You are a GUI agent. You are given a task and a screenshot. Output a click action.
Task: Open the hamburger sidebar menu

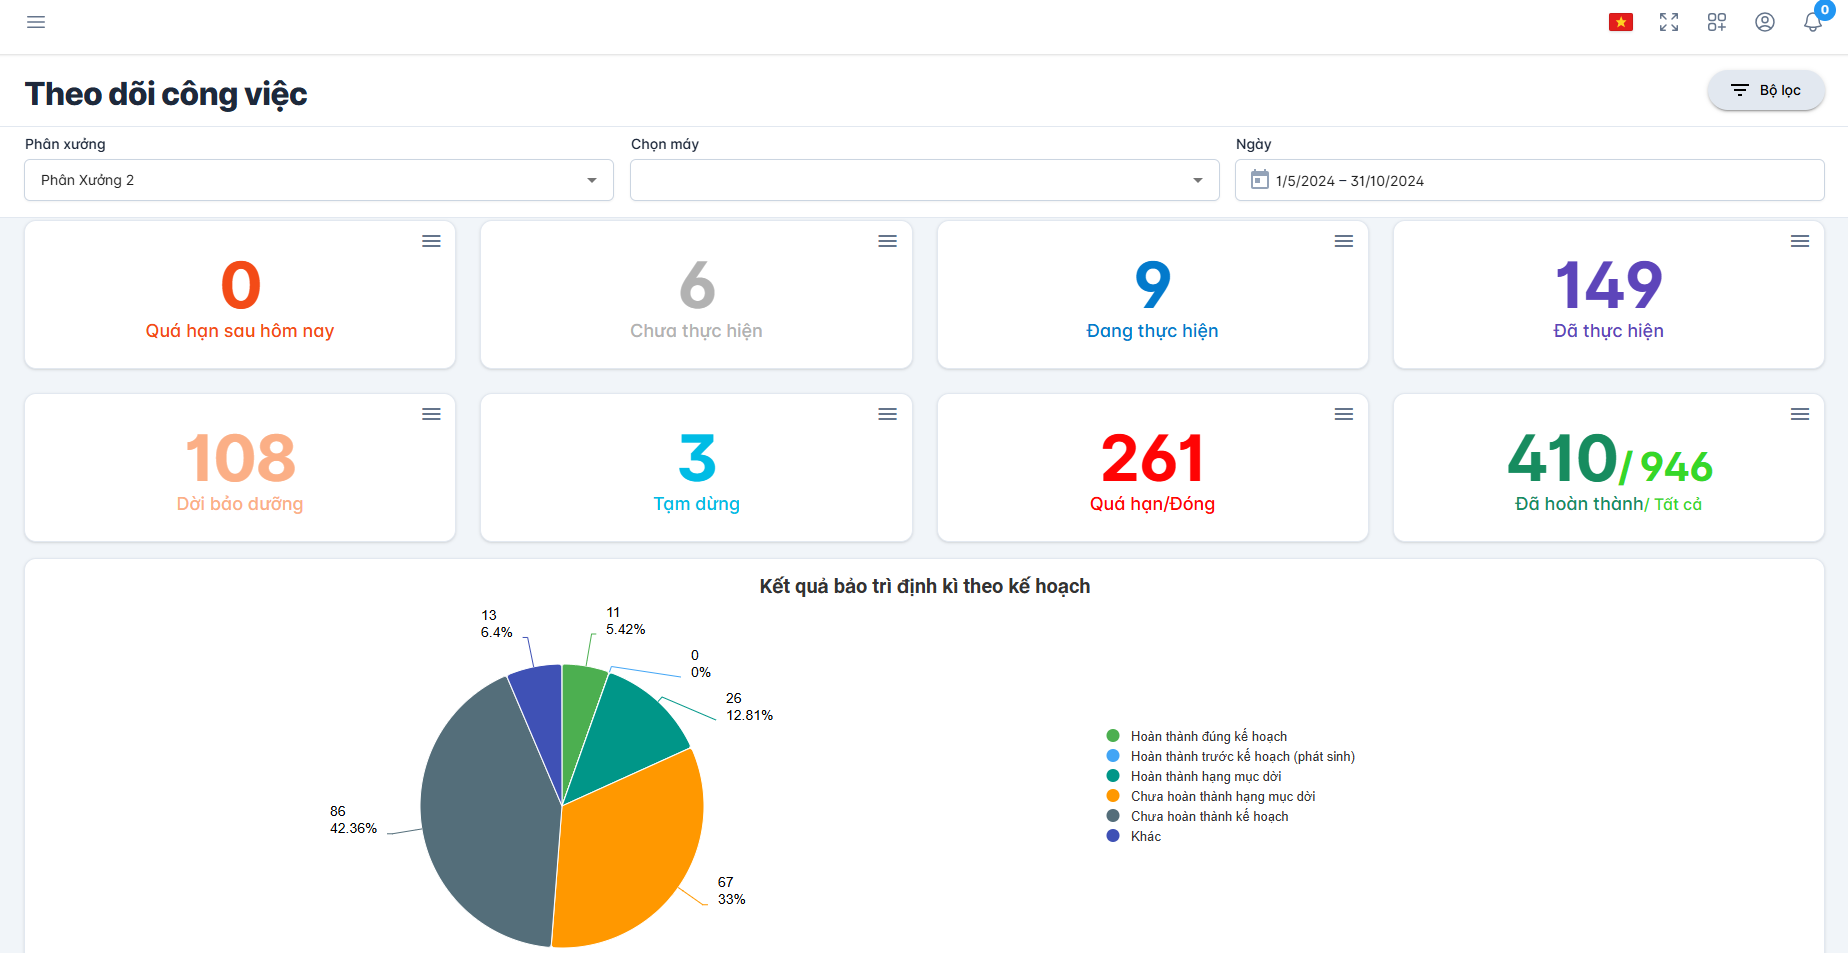[36, 22]
